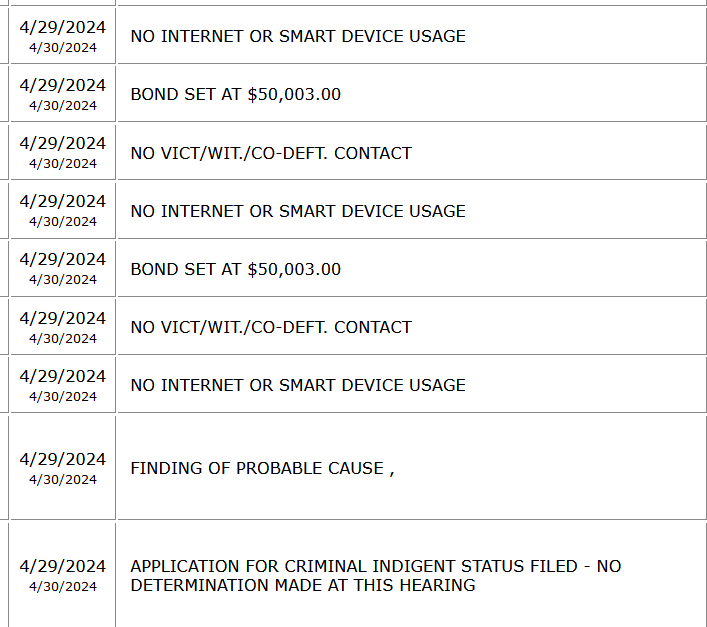This screenshot has height=627, width=707.
Task: Select the first BOND SET AT $50,003.00 entry
Action: point(236,94)
